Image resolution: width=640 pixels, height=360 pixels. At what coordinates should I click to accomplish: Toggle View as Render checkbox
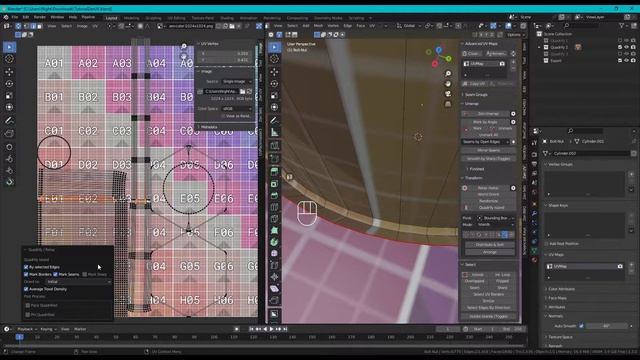[x=223, y=116]
